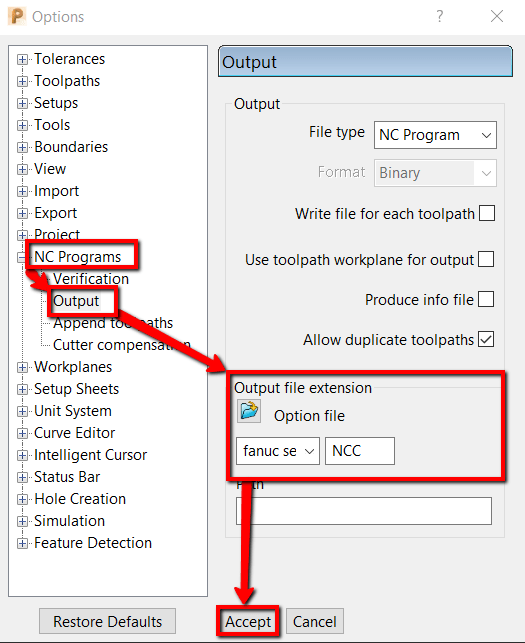
Task: Click the 'Import' tree label
Action: [56, 191]
